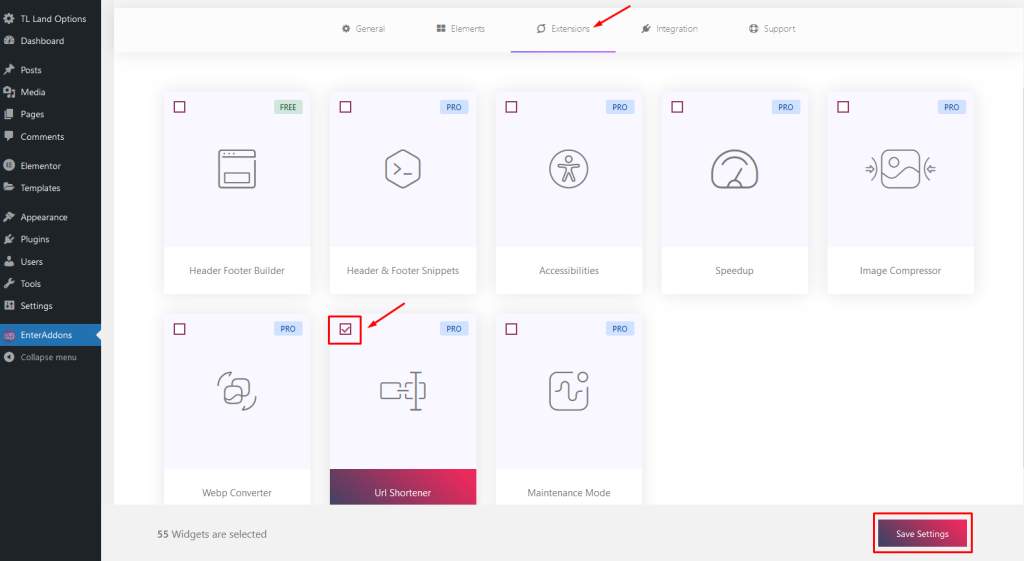This screenshot has width=1024, height=561.
Task: Enable the Header Footer Builder checkbox
Action: pyautogui.click(x=180, y=107)
